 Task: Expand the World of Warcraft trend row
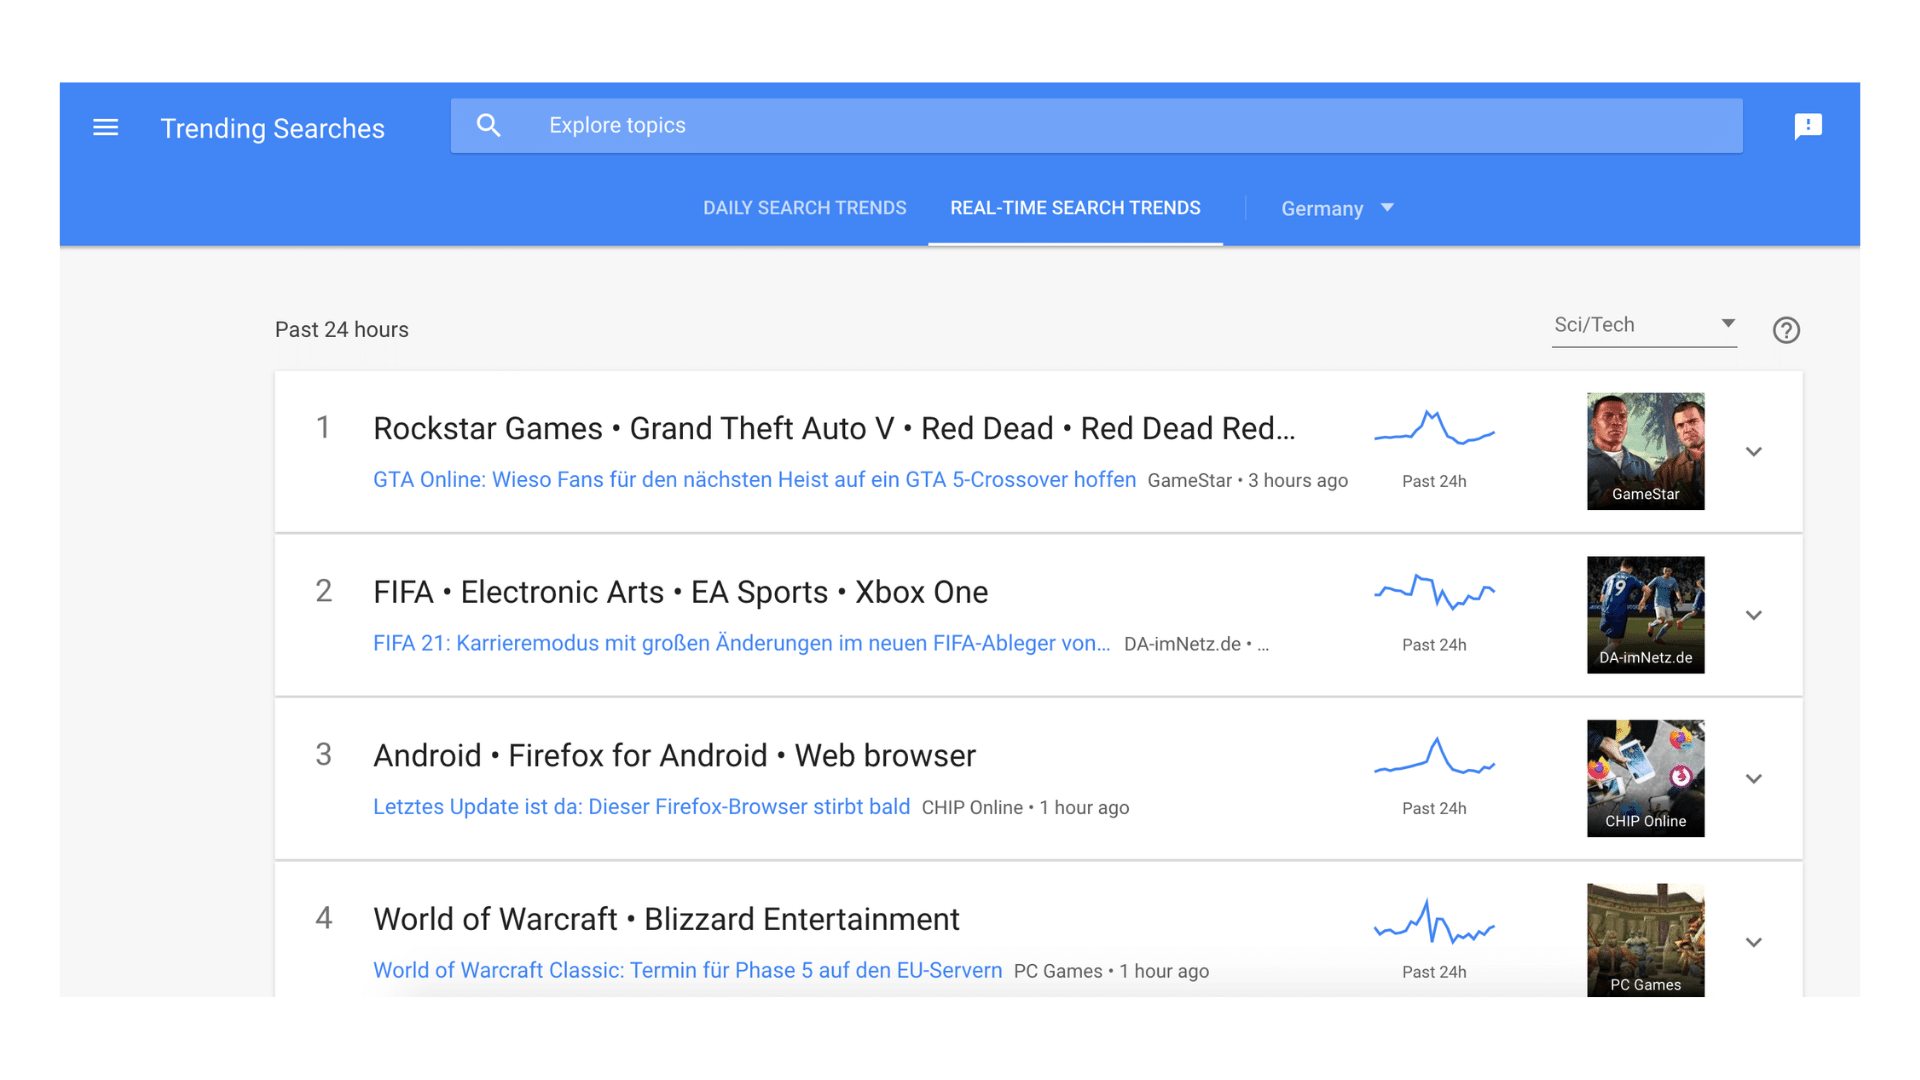[x=1753, y=942]
